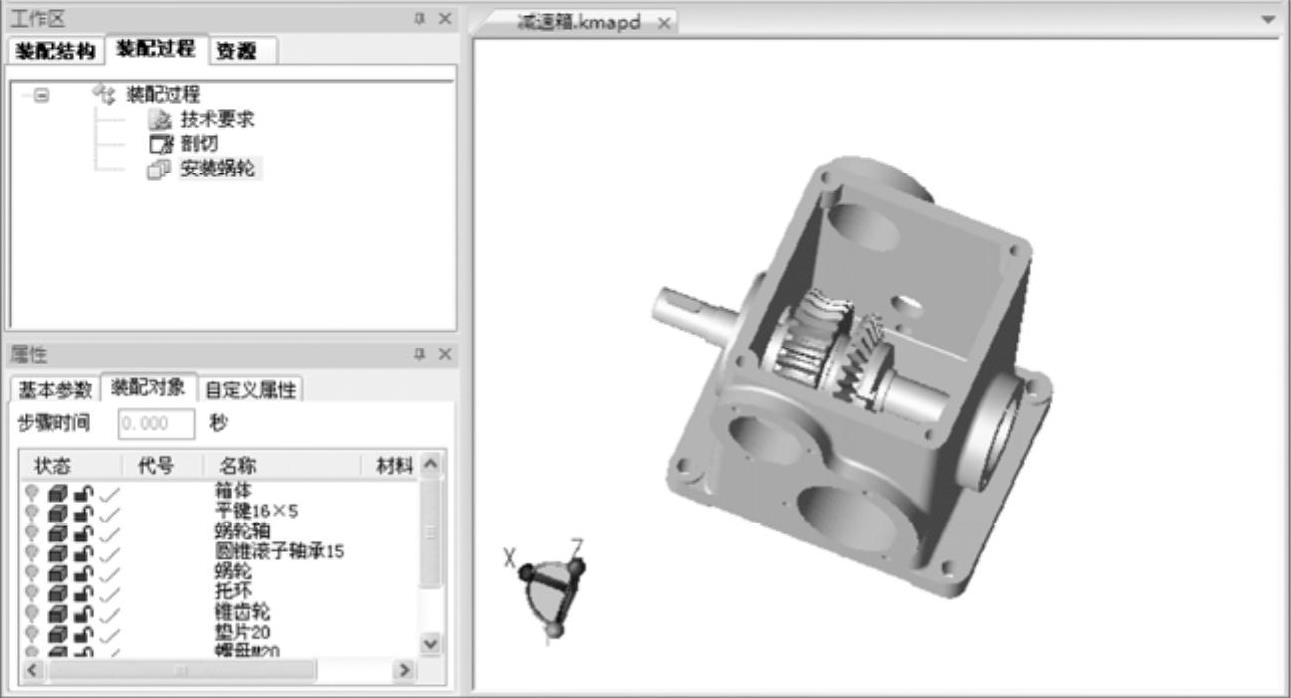Image resolution: width=1291 pixels, height=698 pixels.
Task: Close the 减速箱.kmapd document tab
Action: click(663, 22)
